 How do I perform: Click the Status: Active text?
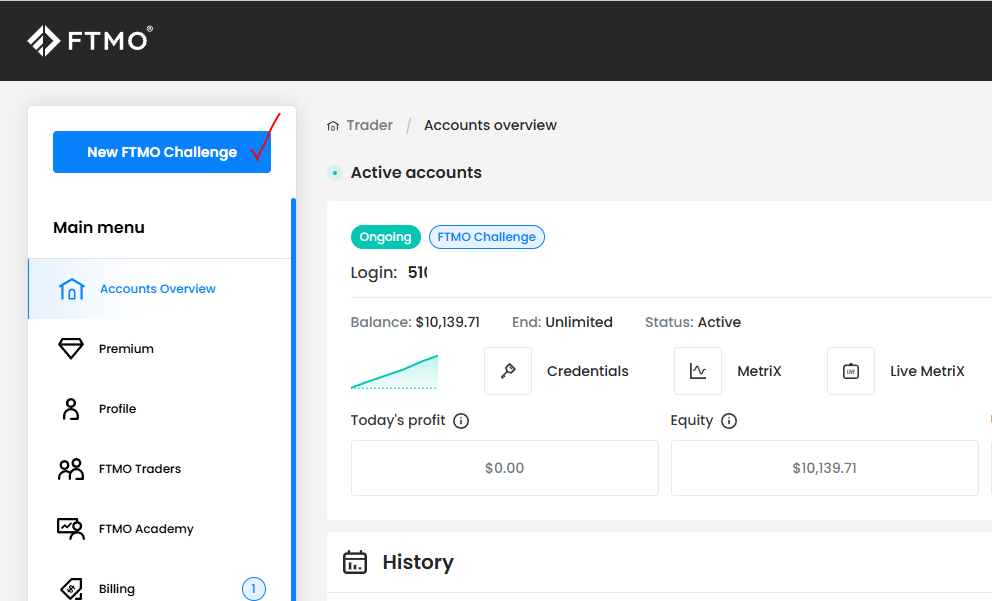(x=693, y=322)
